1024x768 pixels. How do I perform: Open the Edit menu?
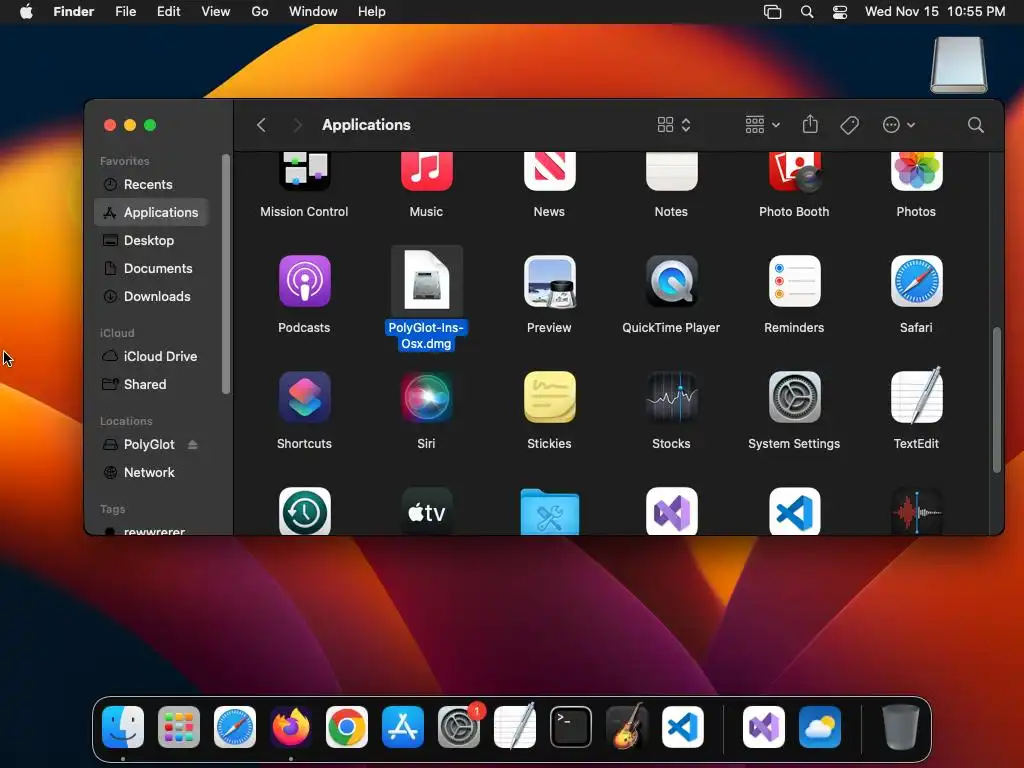click(x=168, y=11)
